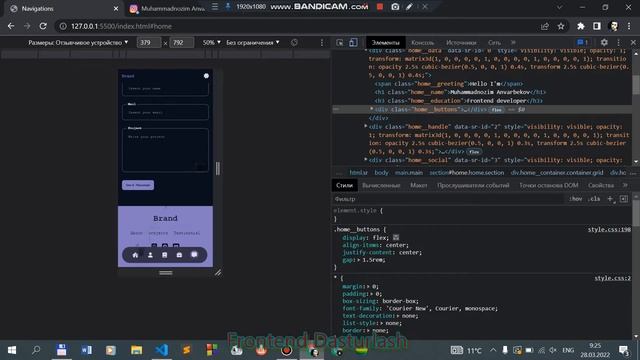This screenshot has width=640, height=360.
Task: Open DevTools customize three-dot menu
Action: pos(618,42)
